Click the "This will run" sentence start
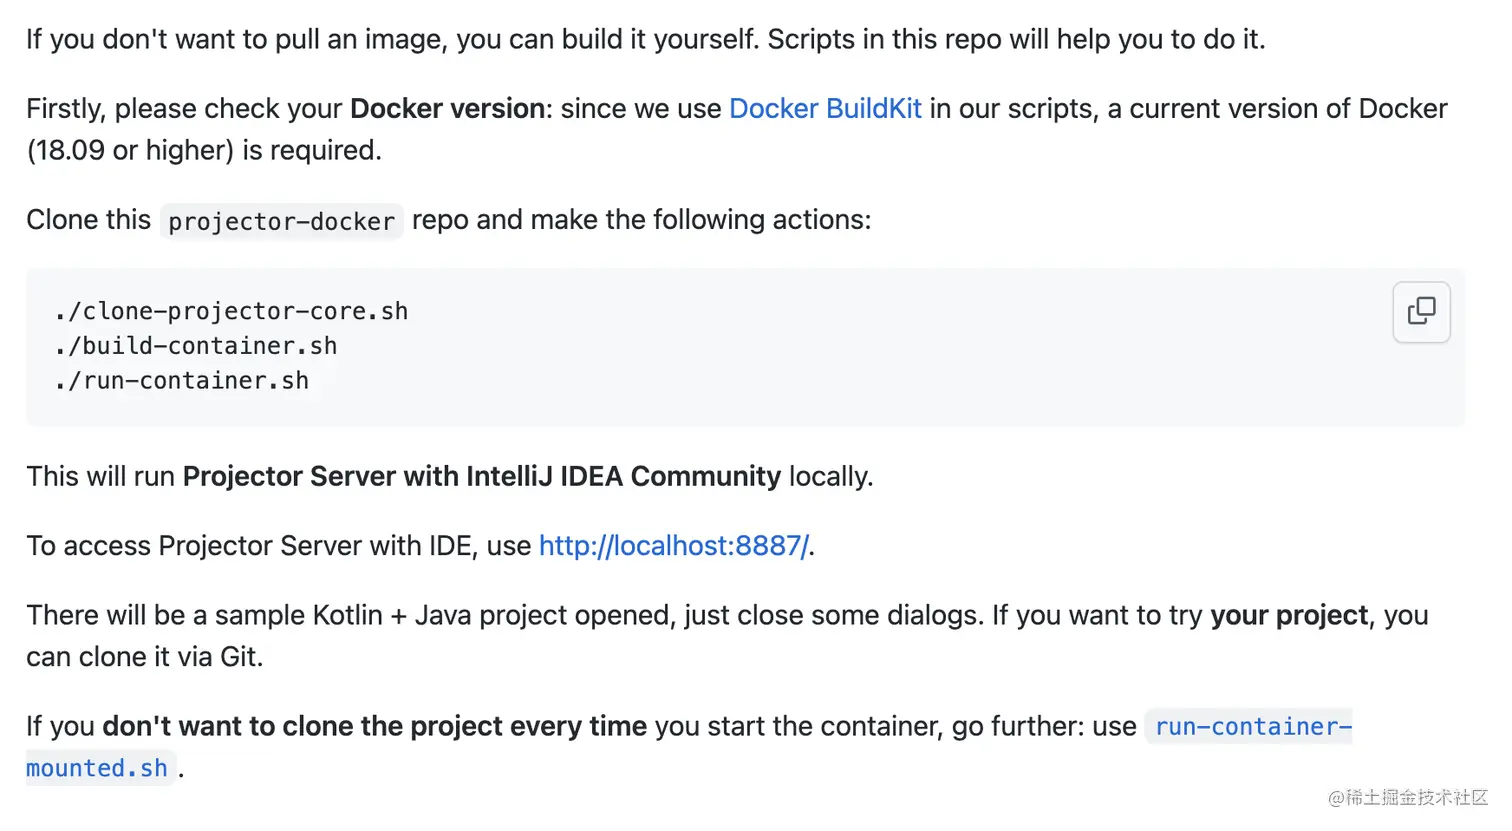Viewport: 1512px width, 831px height. coord(100,476)
